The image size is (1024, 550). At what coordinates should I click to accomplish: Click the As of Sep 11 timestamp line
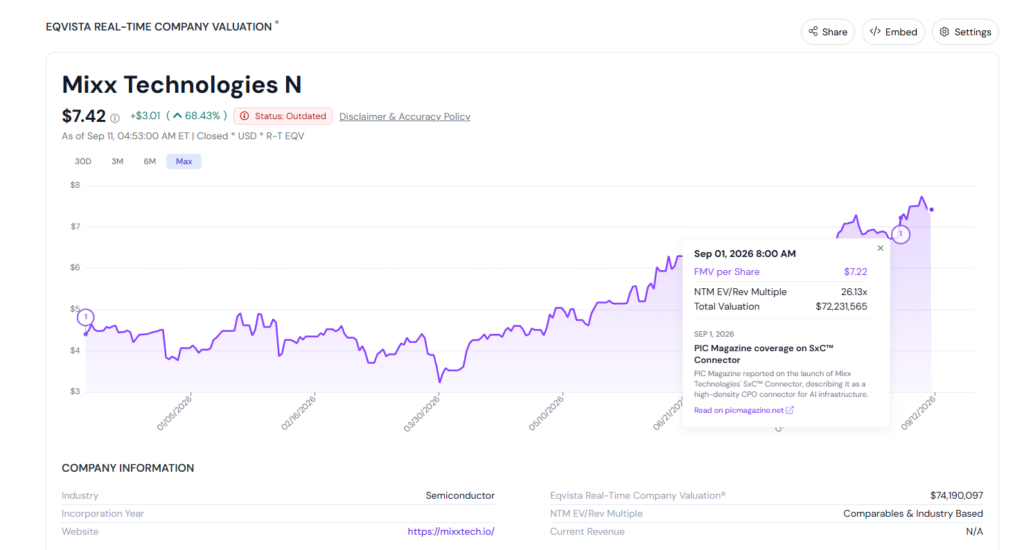pyautogui.click(x=183, y=136)
